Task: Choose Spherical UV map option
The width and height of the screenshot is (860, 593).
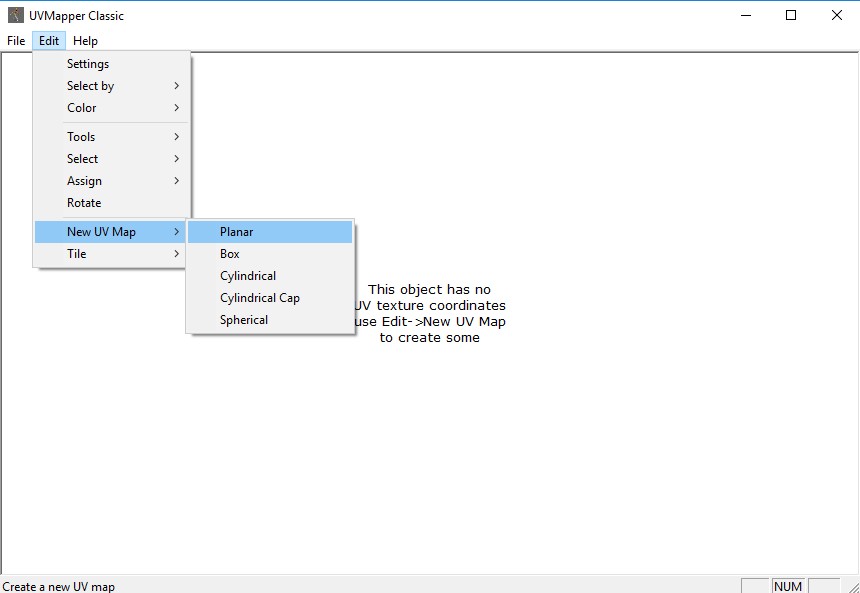Action: 244,320
